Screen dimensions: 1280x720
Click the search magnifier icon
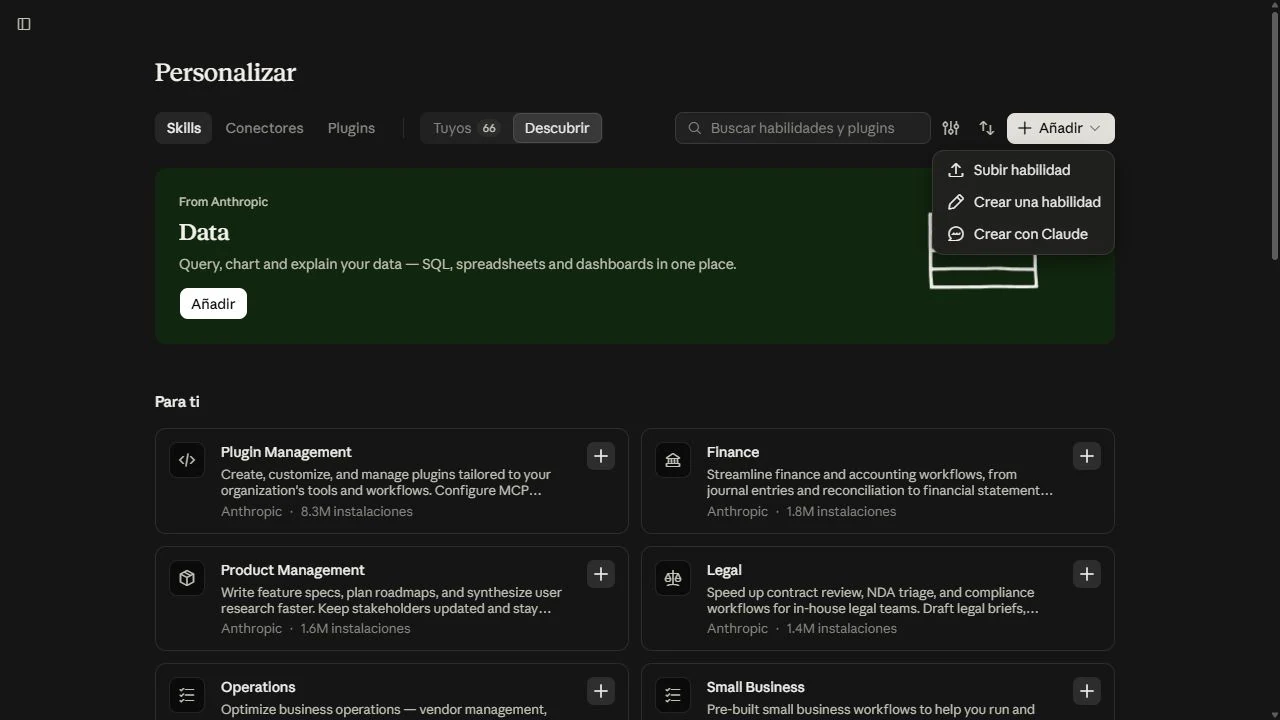pos(695,128)
